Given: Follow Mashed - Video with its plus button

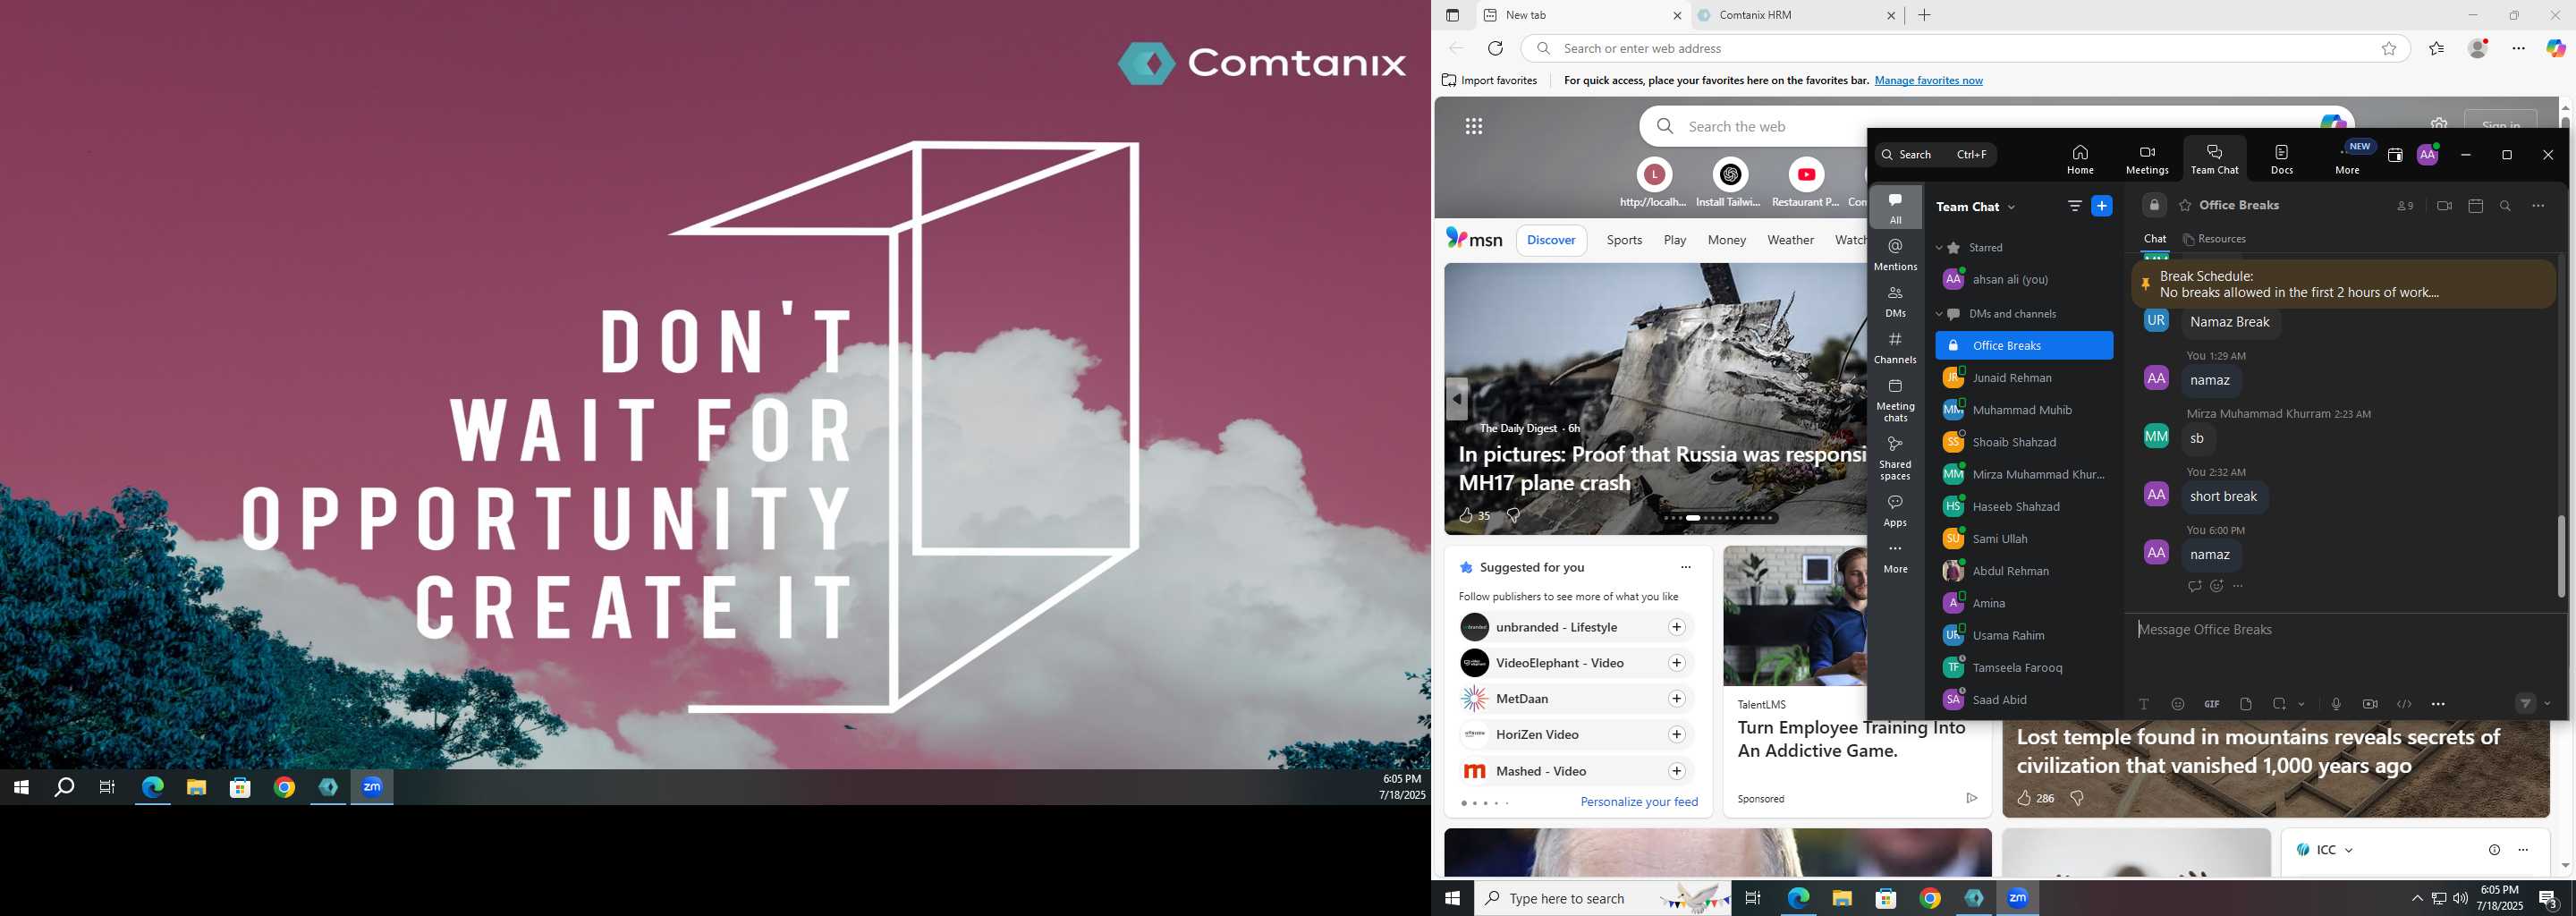Looking at the screenshot, I should coord(1677,771).
